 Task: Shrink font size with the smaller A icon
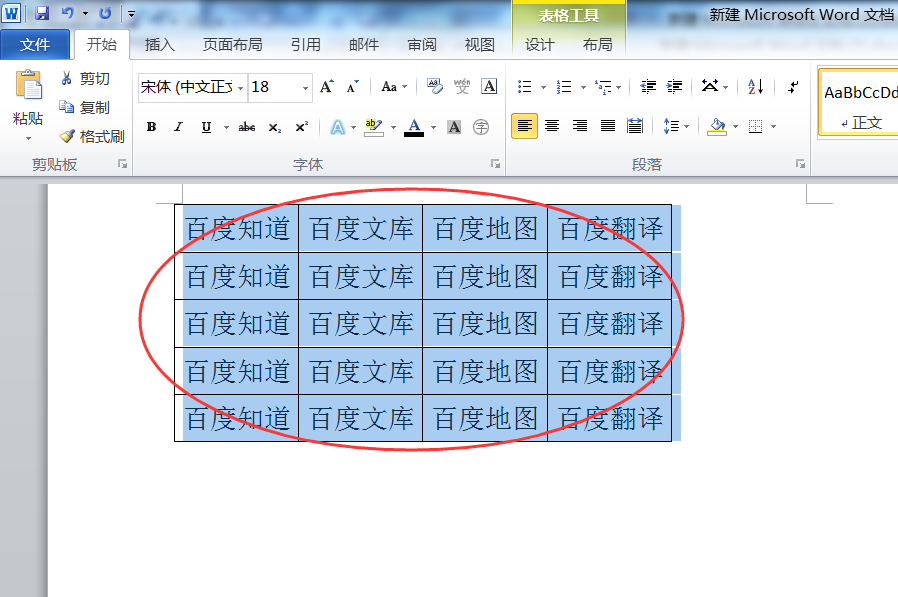coord(352,87)
